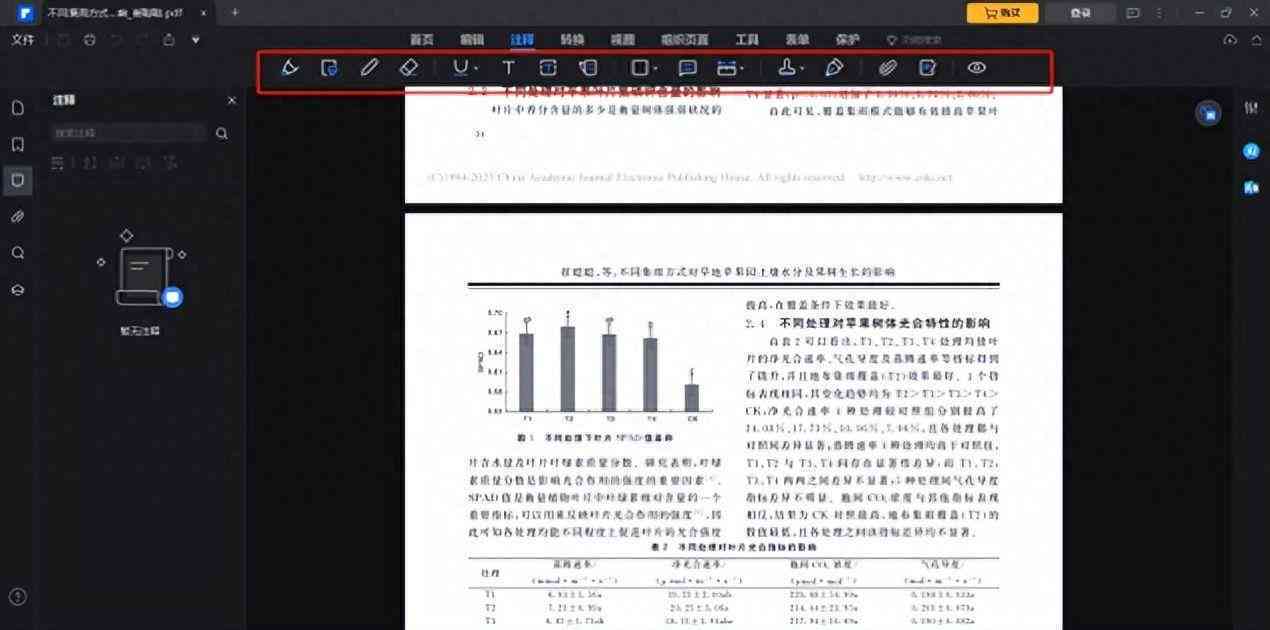Image resolution: width=1270 pixels, height=630 pixels.
Task: Click the floating blue assistant icon
Action: coord(1210,113)
